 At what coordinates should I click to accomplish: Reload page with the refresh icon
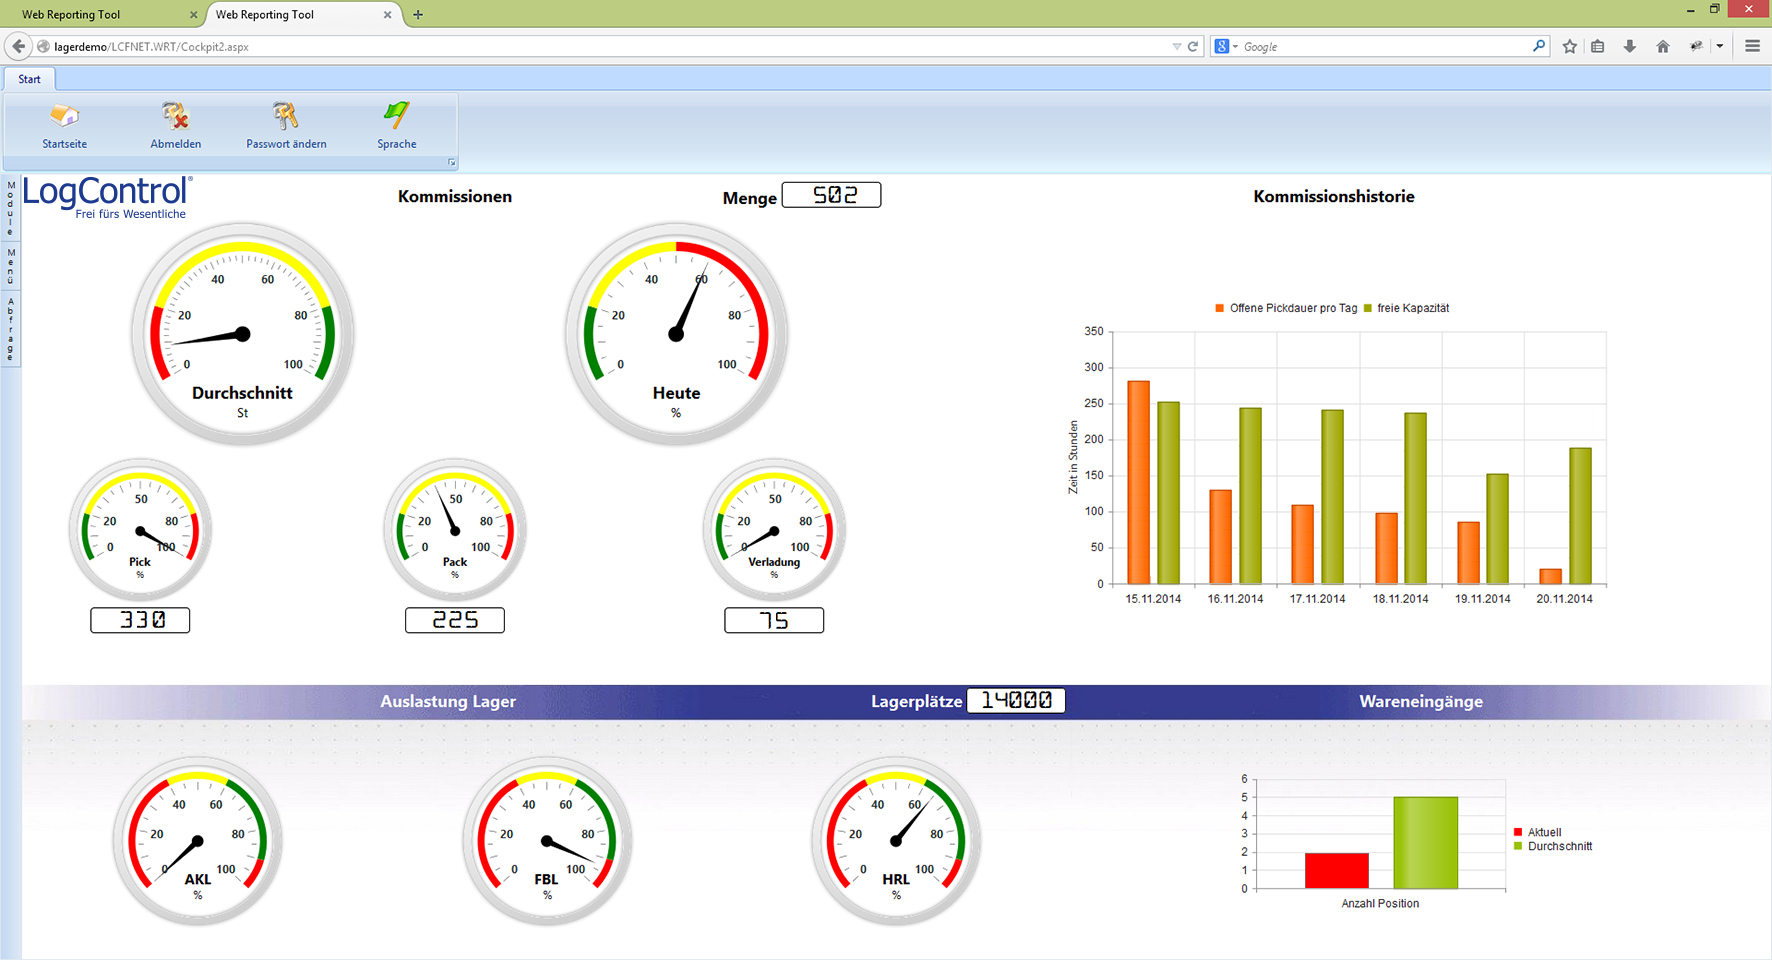(1193, 46)
